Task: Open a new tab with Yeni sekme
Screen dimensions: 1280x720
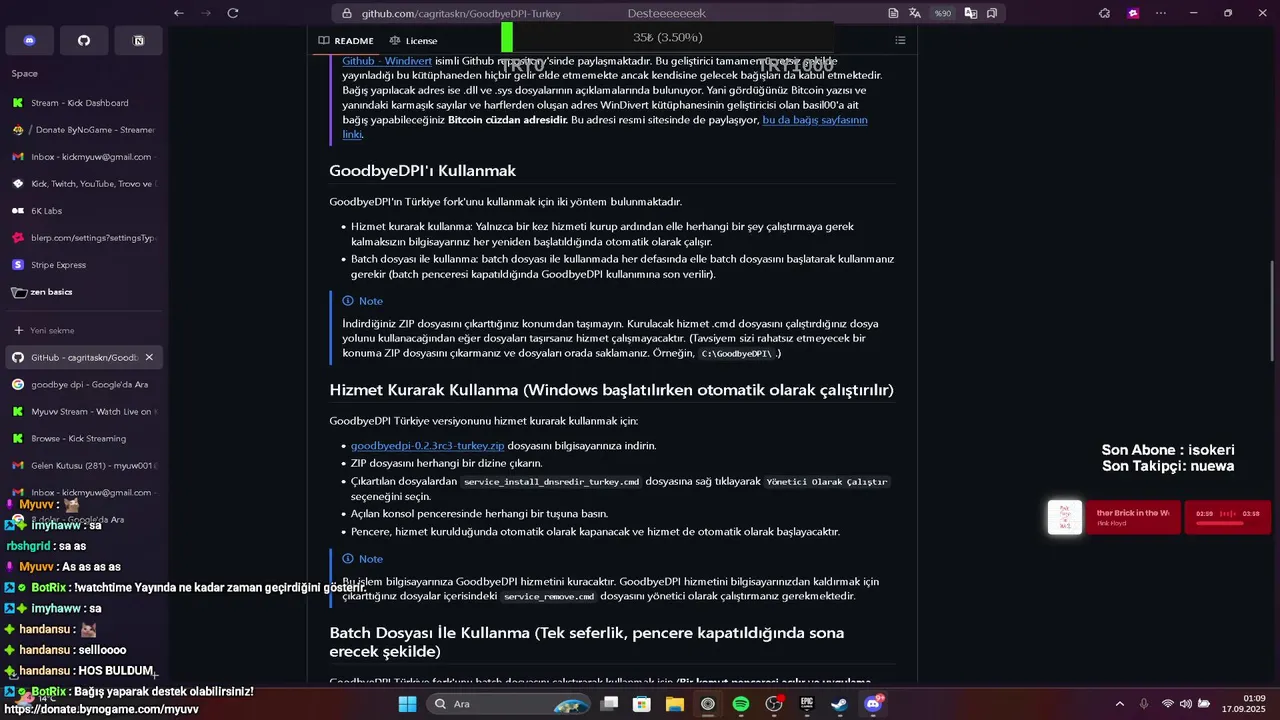Action: pyautogui.click(x=84, y=330)
